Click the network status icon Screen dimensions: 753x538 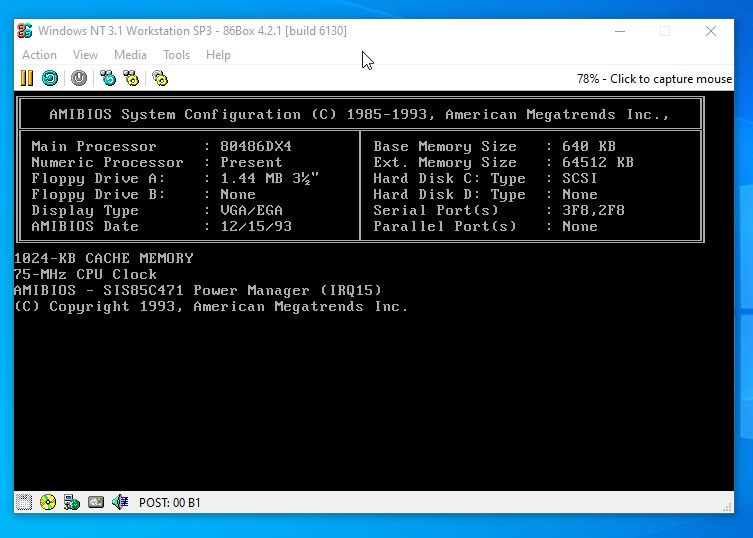point(72,502)
